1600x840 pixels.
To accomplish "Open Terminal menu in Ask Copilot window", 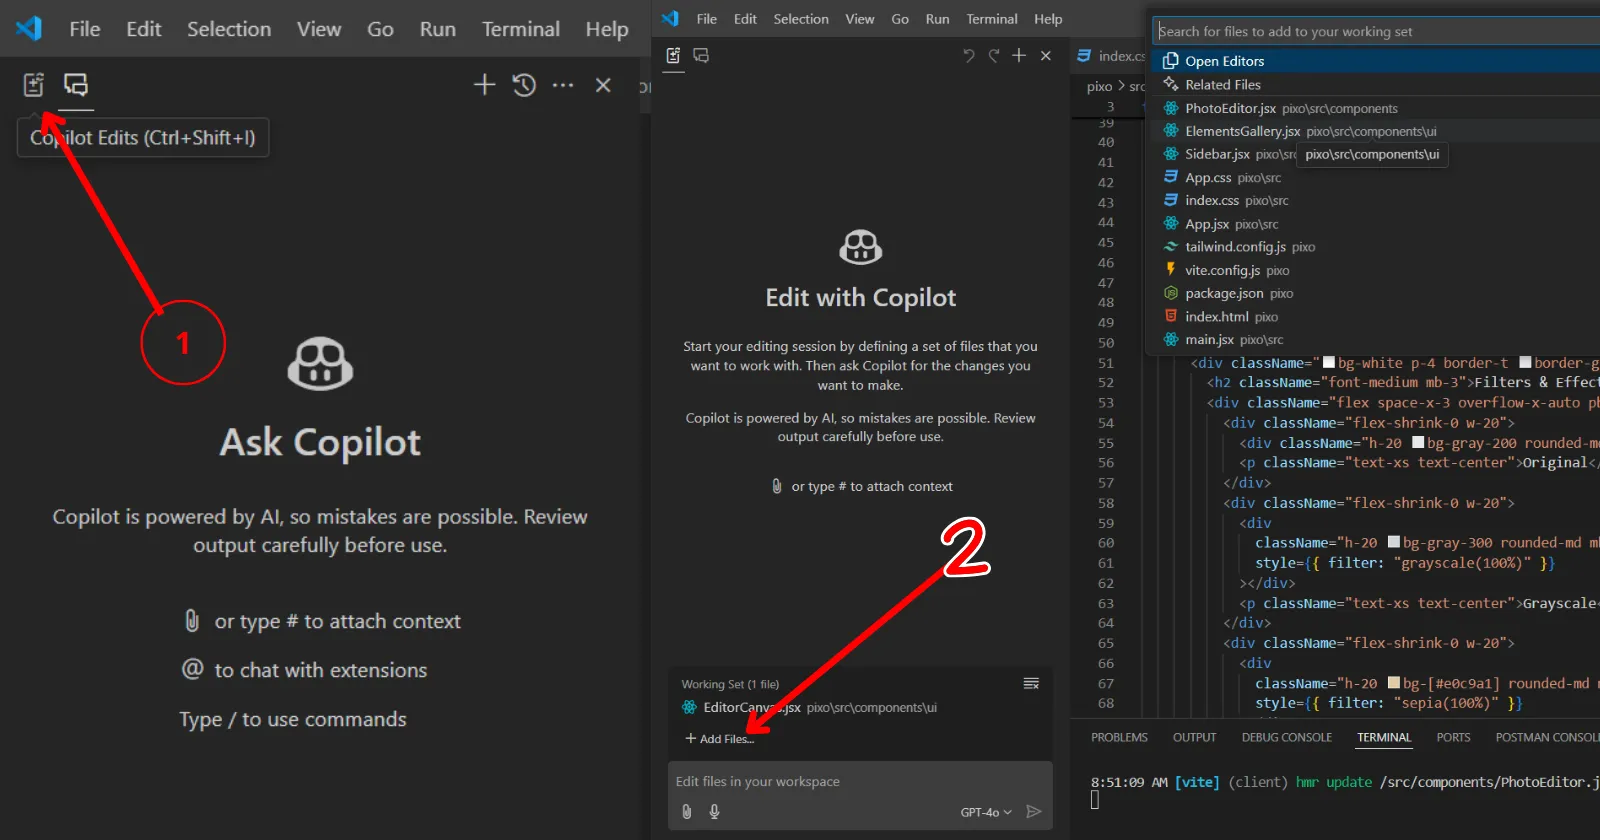I will [x=521, y=29].
